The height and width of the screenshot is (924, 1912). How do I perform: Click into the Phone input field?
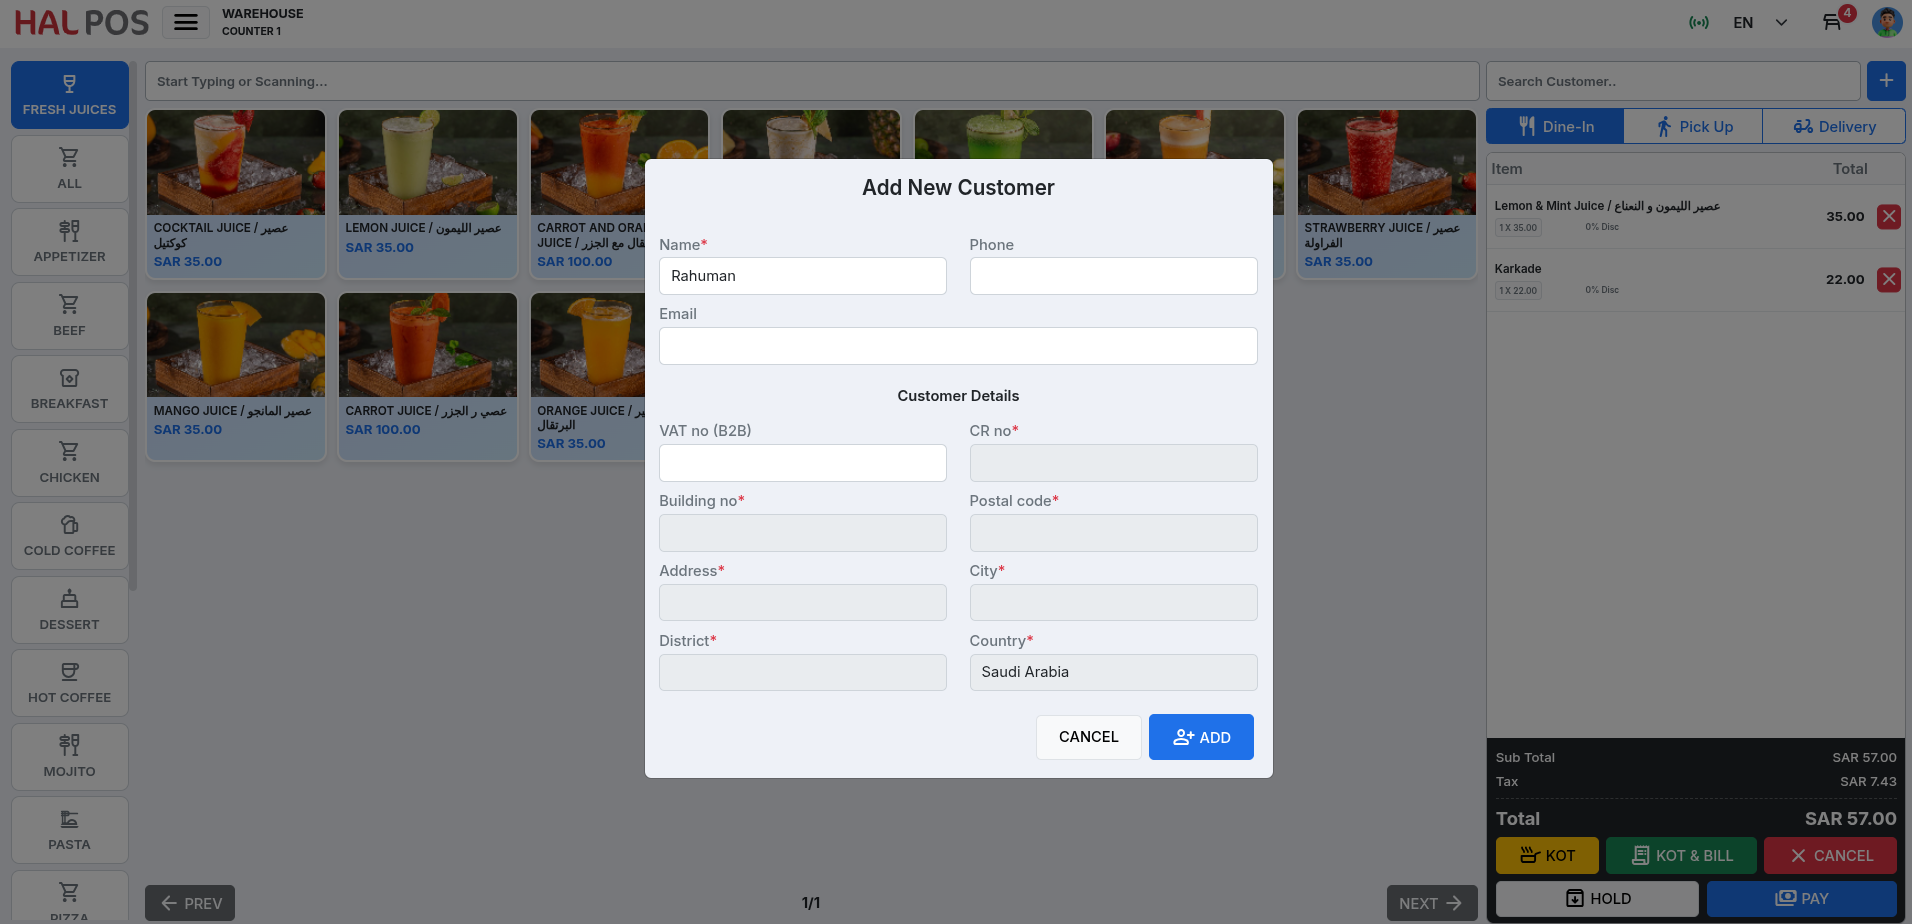(x=1113, y=276)
